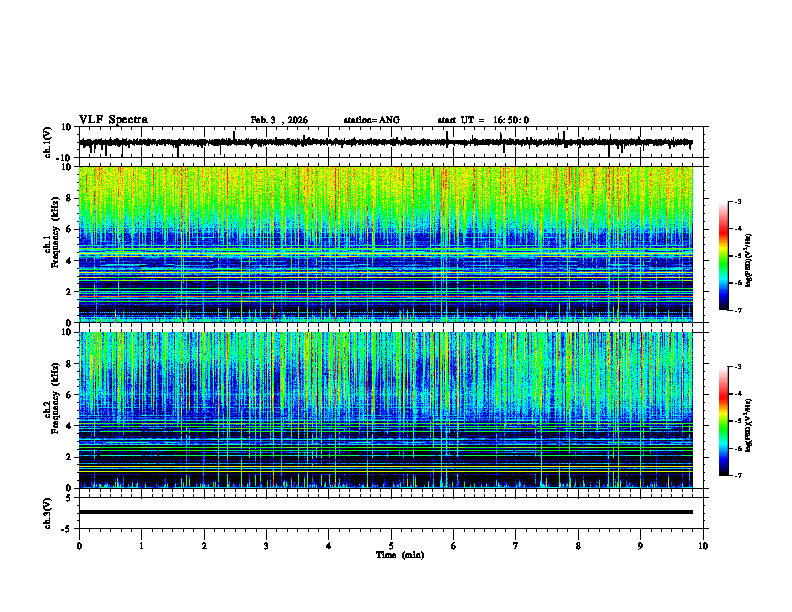Click the ch.2 "Frequency (kHz)" axis label
This screenshot has height=612, width=792.
(55, 398)
